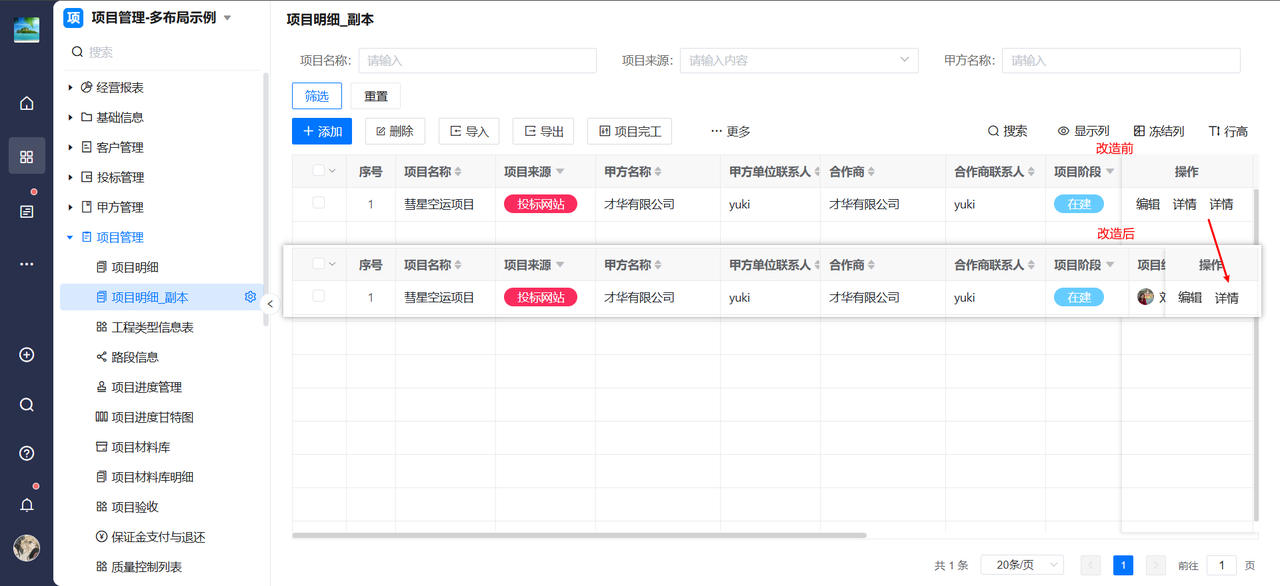Click the help question mark icon
1280x586 pixels.
coord(27,453)
